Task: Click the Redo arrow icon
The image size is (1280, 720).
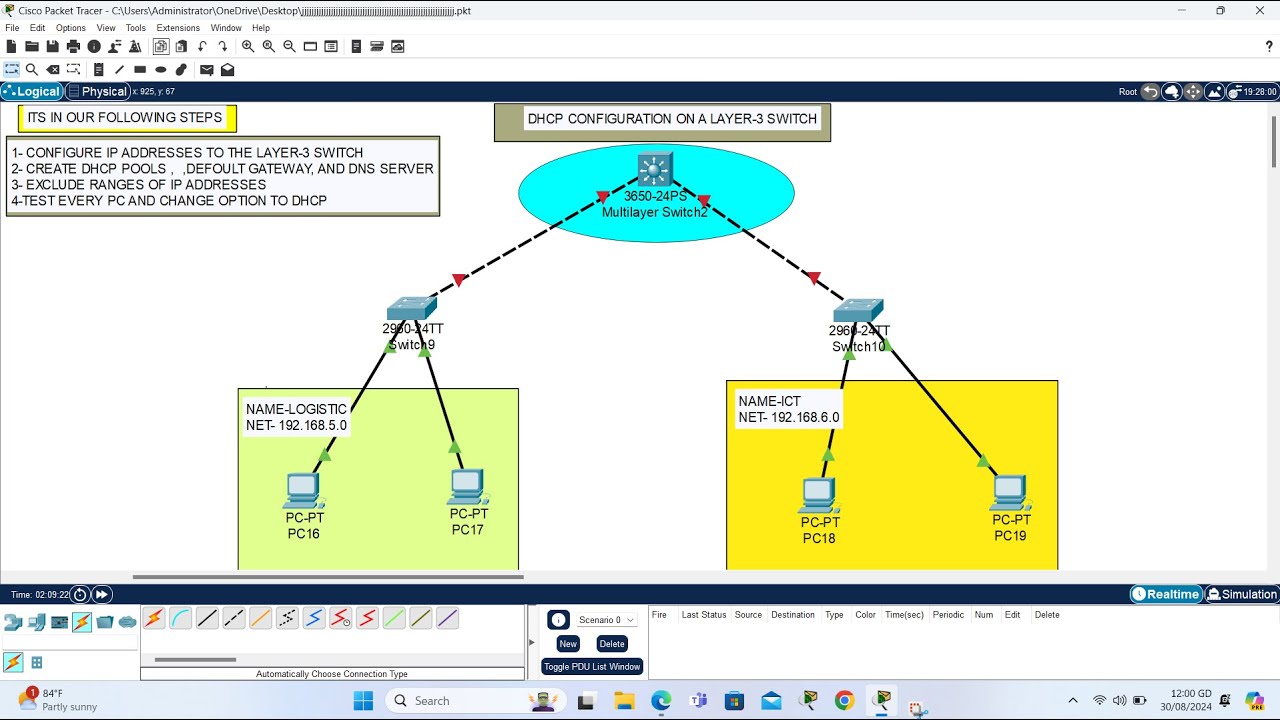Action: [222, 46]
